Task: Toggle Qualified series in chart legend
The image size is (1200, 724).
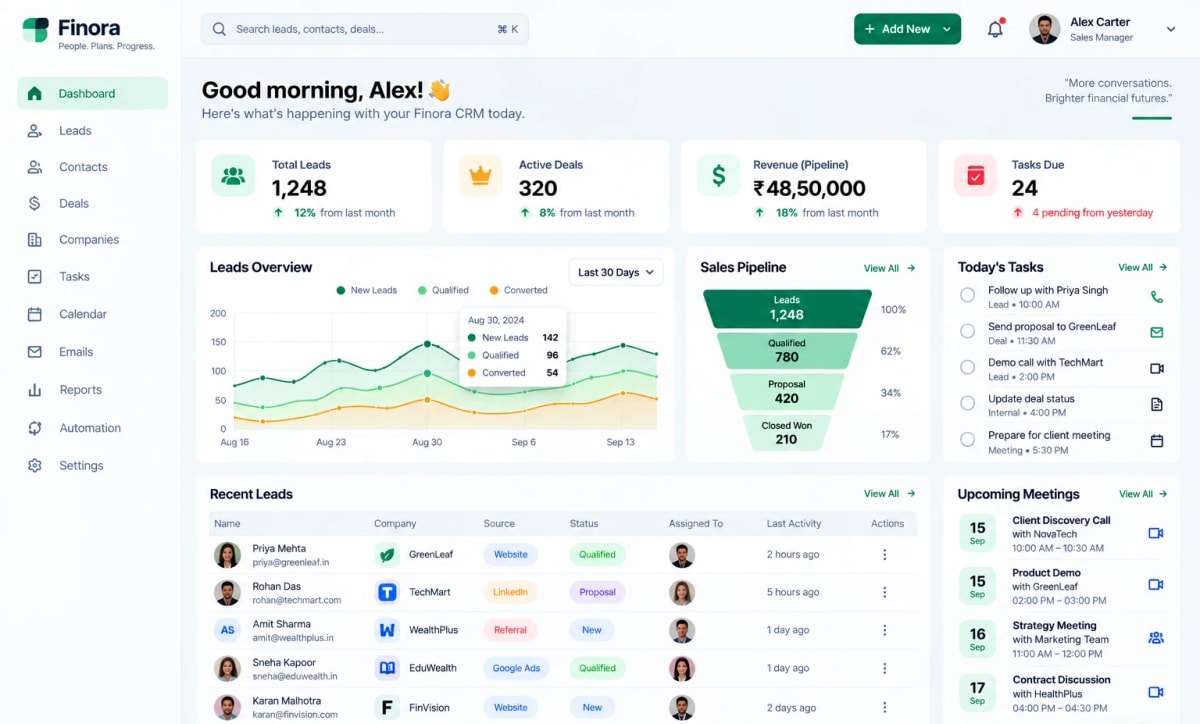Action: pyautogui.click(x=443, y=290)
